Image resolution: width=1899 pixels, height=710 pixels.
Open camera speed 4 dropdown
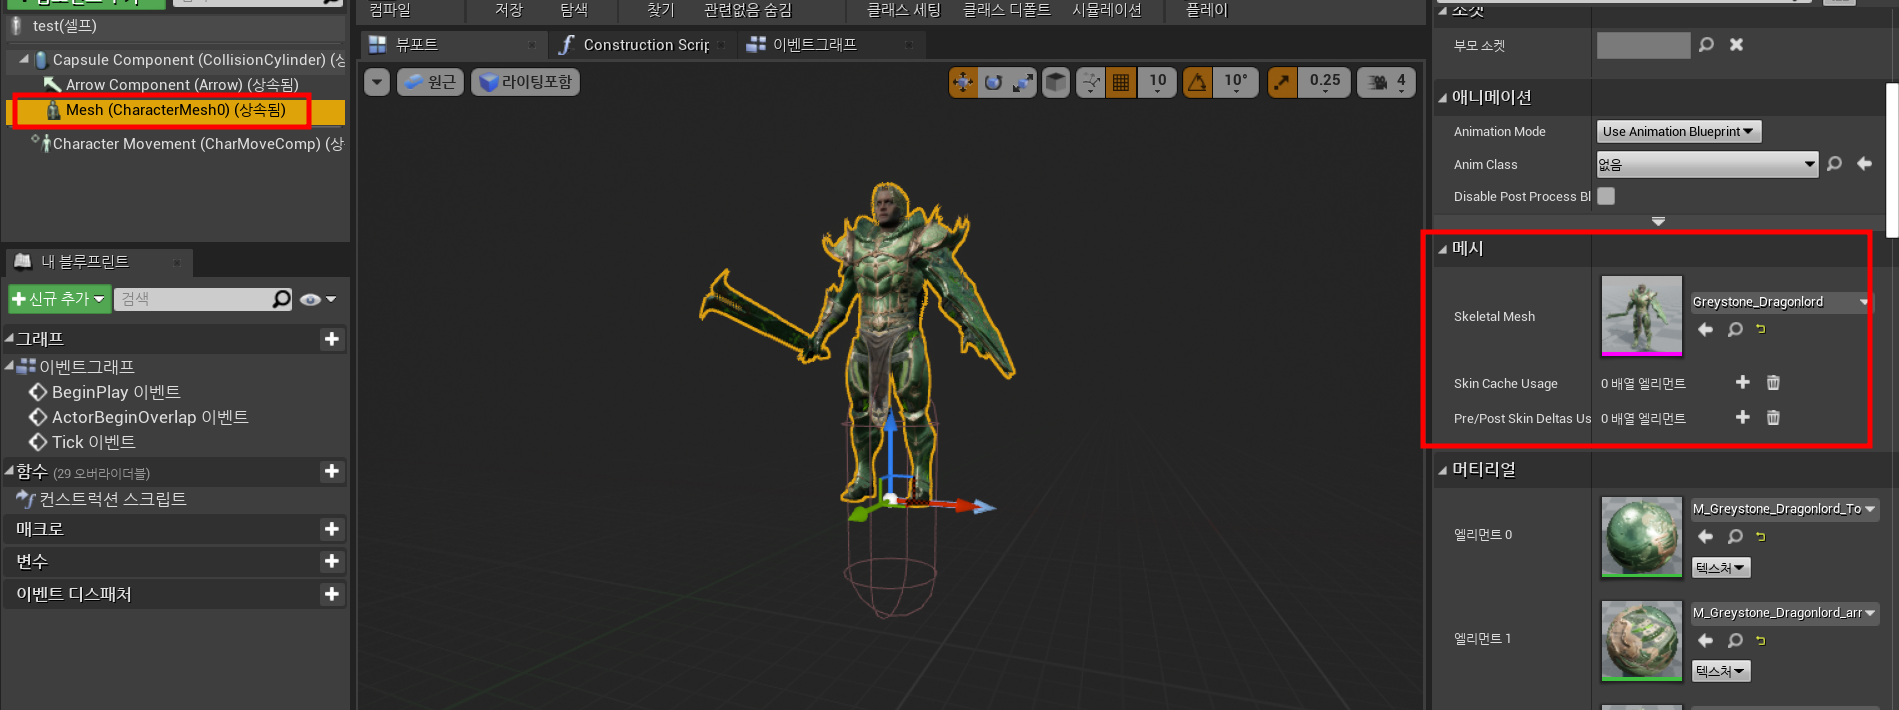pyautogui.click(x=1386, y=82)
